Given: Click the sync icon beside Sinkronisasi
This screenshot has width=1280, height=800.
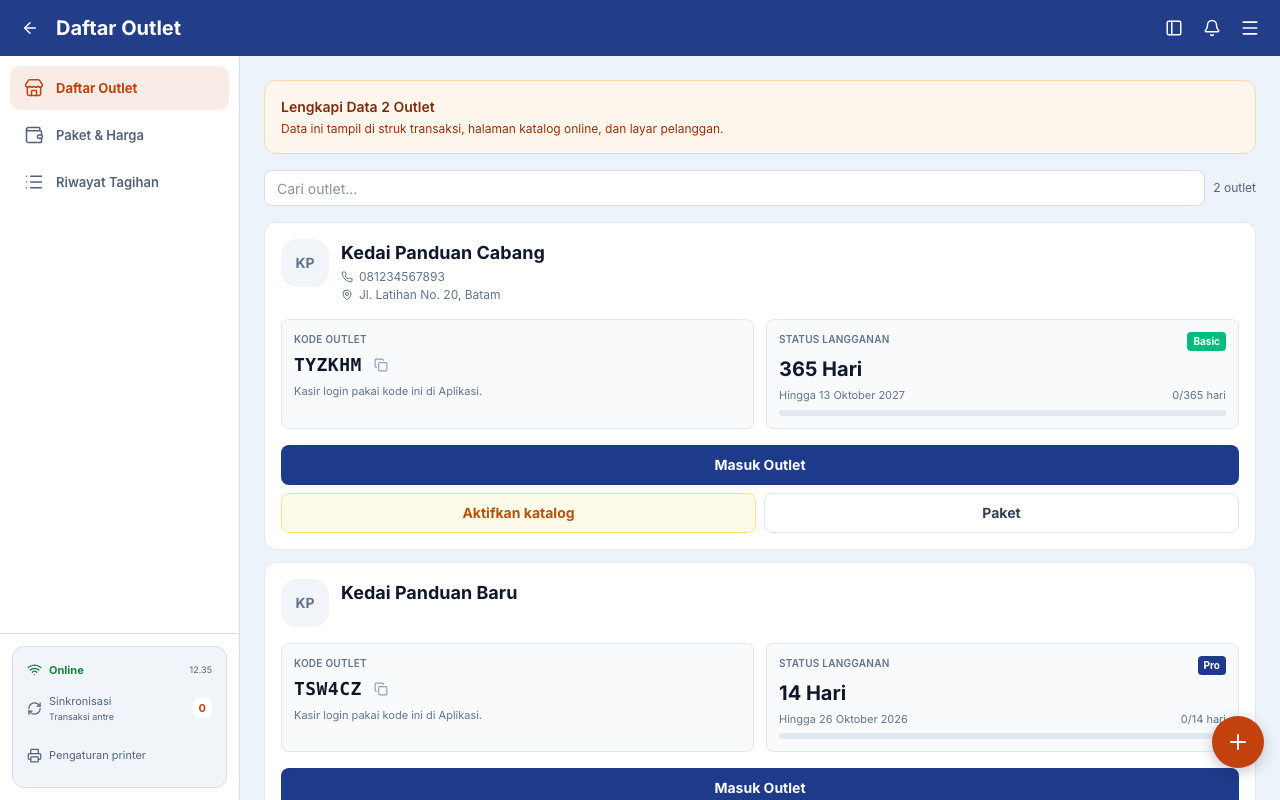Looking at the screenshot, I should click(x=34, y=708).
